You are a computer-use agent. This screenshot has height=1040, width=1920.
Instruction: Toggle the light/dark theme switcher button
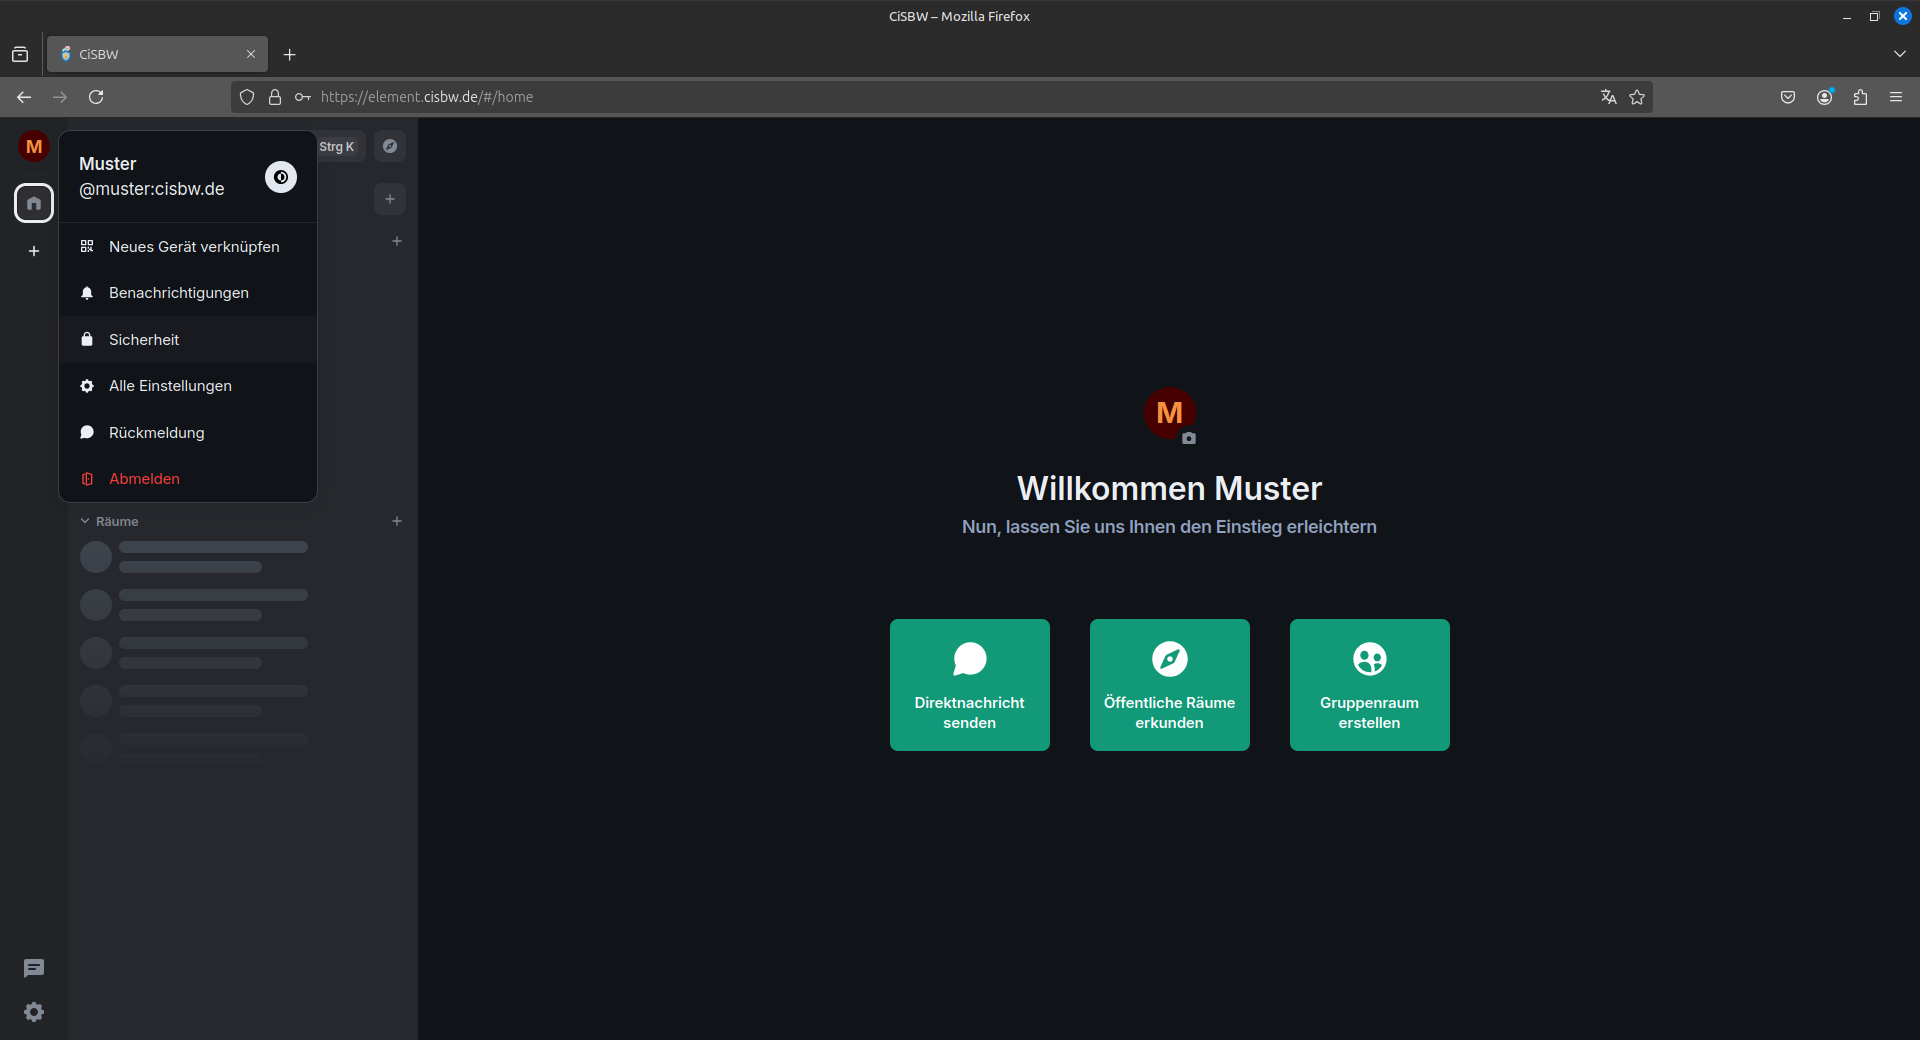pos(281,177)
